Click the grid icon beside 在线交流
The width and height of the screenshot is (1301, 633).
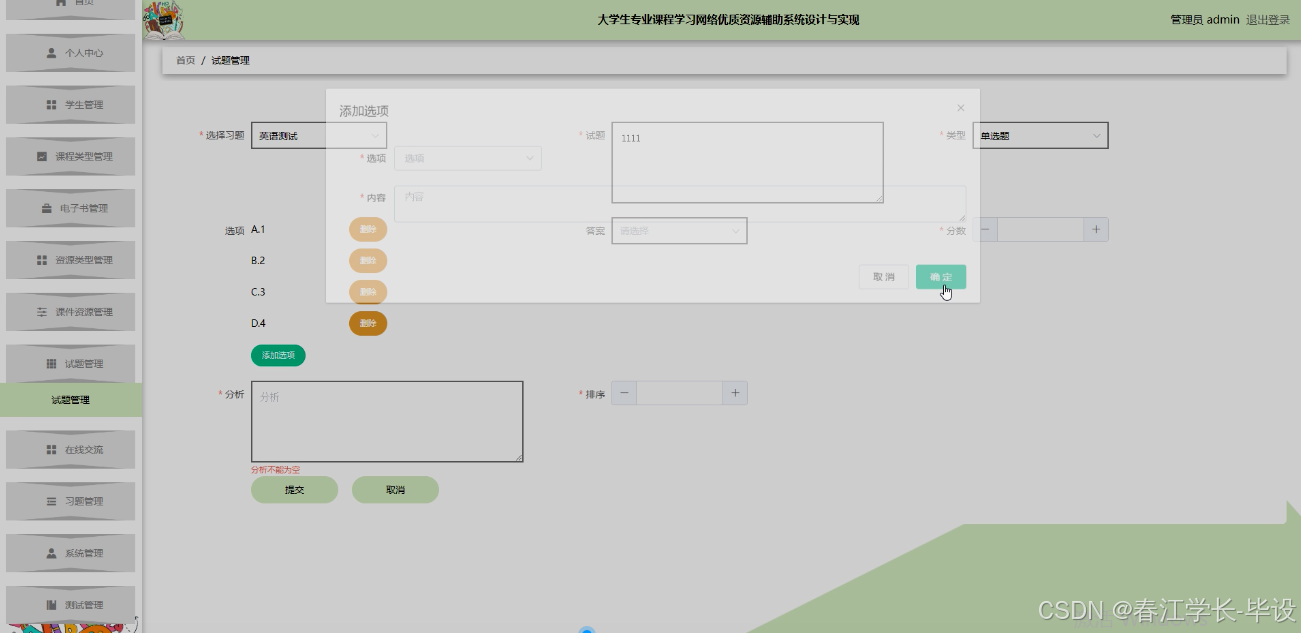pos(52,450)
